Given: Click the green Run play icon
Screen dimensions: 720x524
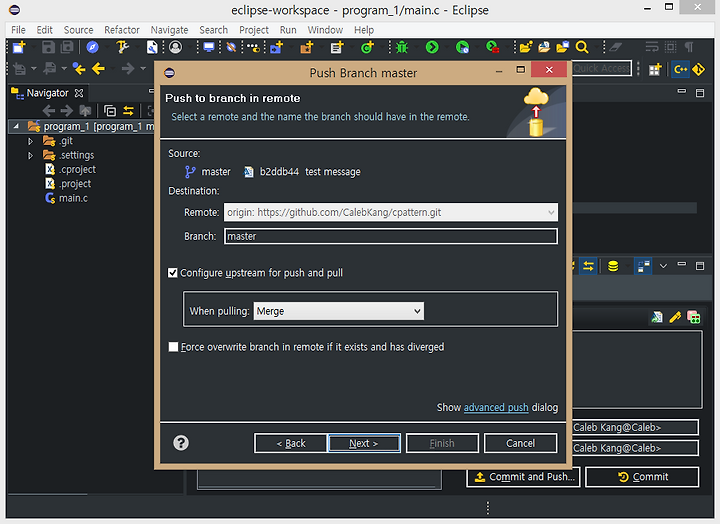Looking at the screenshot, I should click(x=432, y=47).
